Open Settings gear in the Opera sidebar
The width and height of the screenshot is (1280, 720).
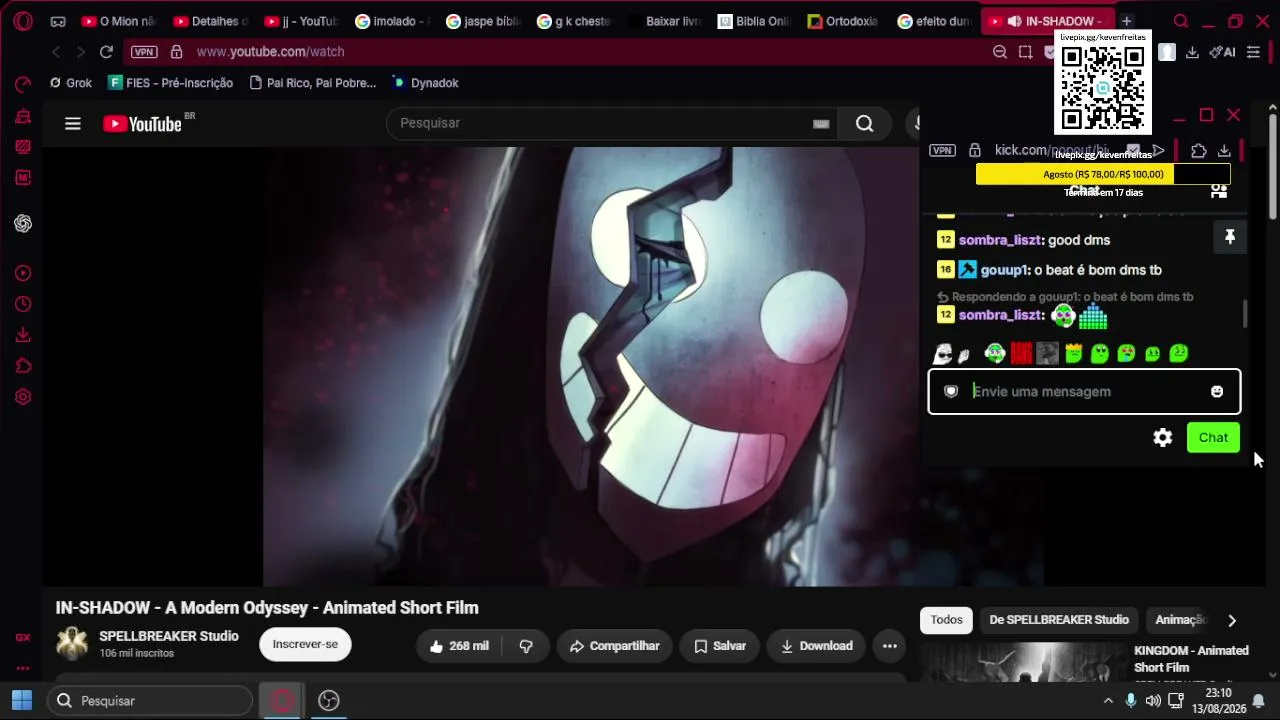pos(23,397)
